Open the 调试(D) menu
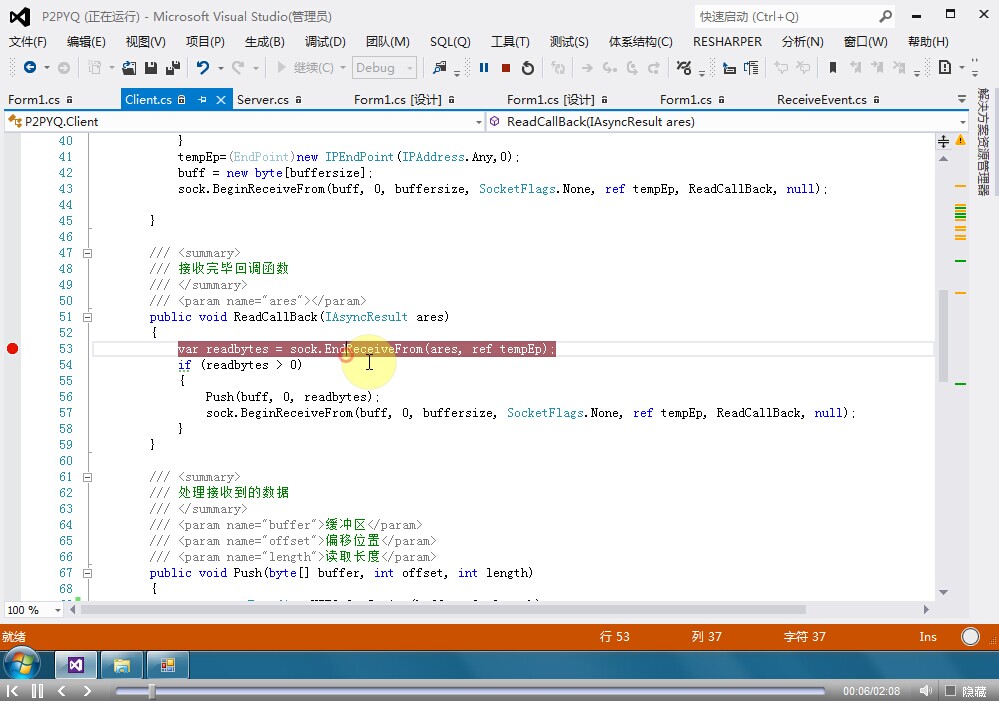 click(325, 42)
